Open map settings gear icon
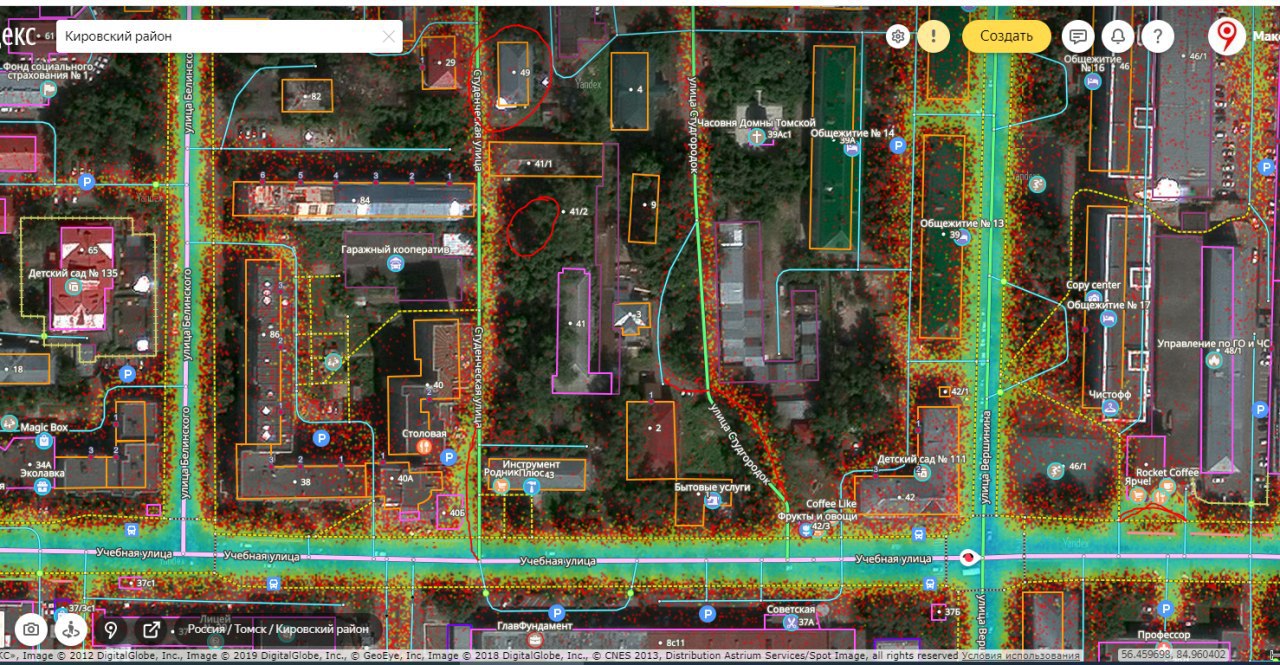1280x665 pixels. [x=899, y=36]
